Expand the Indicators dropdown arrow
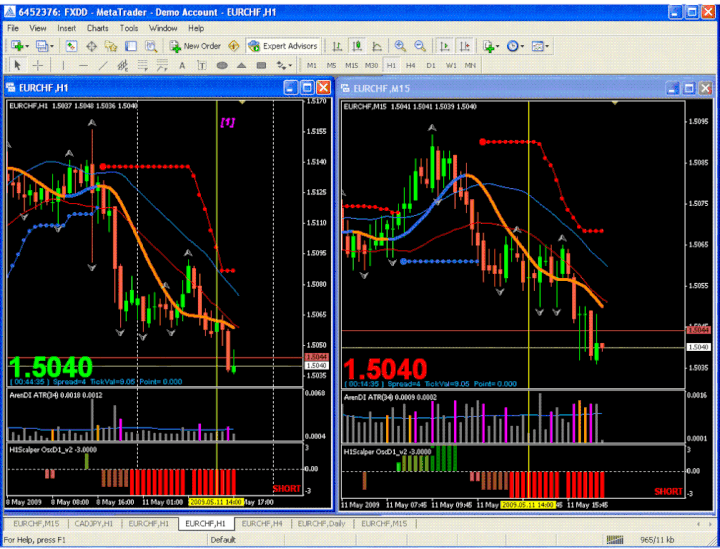720x549 pixels. 497,46
